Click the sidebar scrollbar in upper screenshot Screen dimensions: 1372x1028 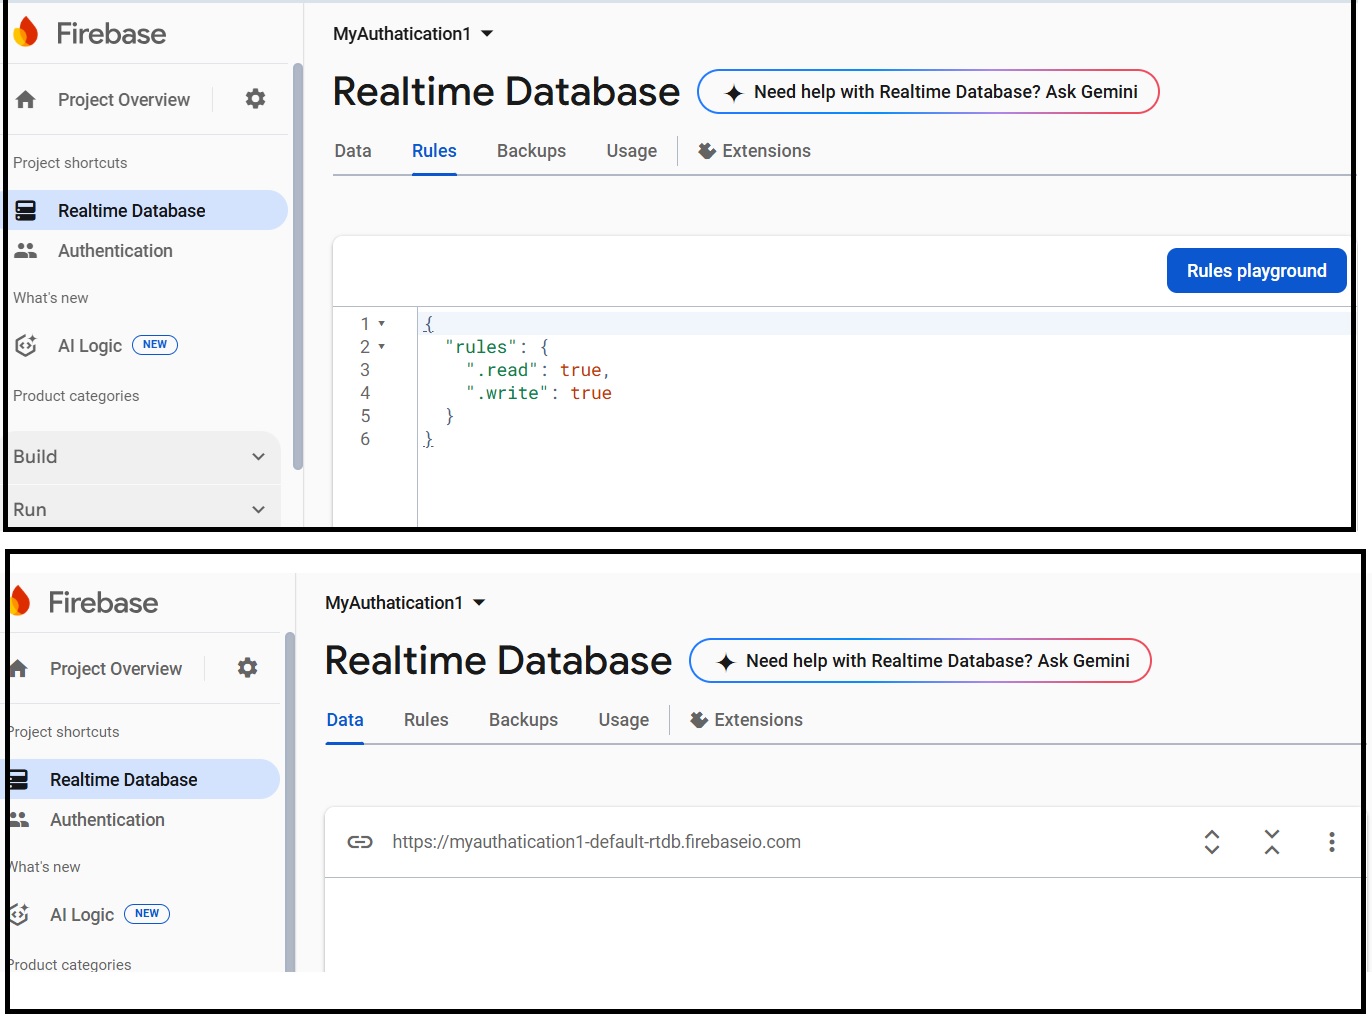click(297, 265)
